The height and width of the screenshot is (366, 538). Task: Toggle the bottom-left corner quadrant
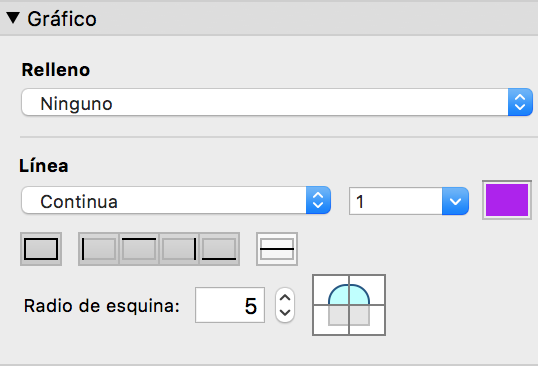(331, 320)
